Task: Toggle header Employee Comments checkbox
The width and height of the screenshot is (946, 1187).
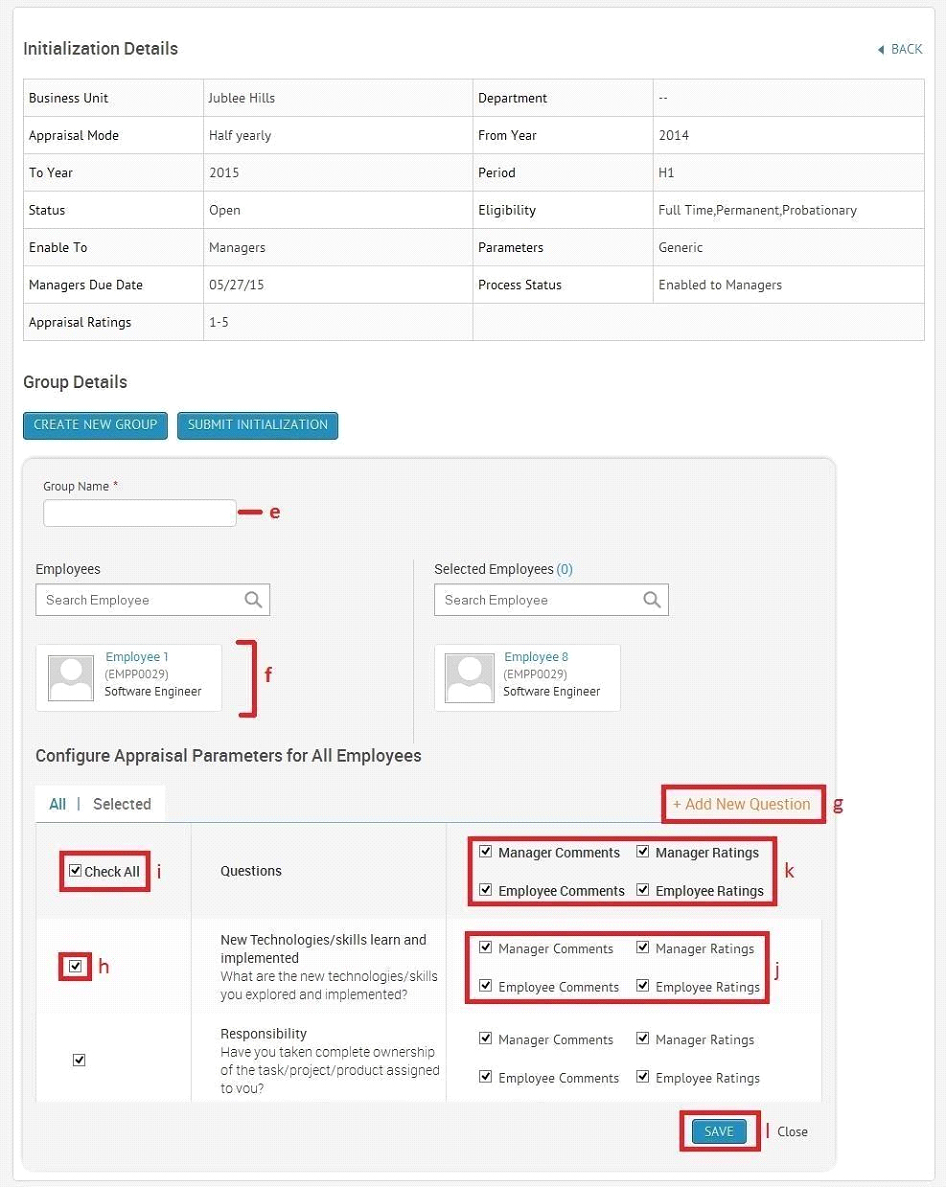Action: [x=486, y=889]
